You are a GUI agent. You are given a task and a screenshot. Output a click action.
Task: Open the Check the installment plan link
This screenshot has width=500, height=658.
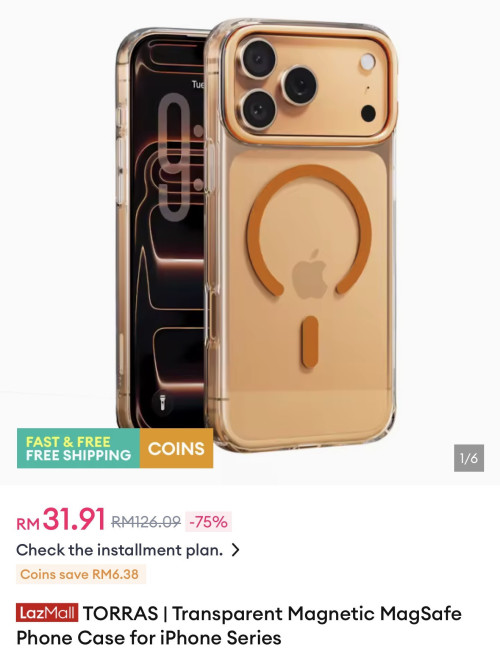120,550
